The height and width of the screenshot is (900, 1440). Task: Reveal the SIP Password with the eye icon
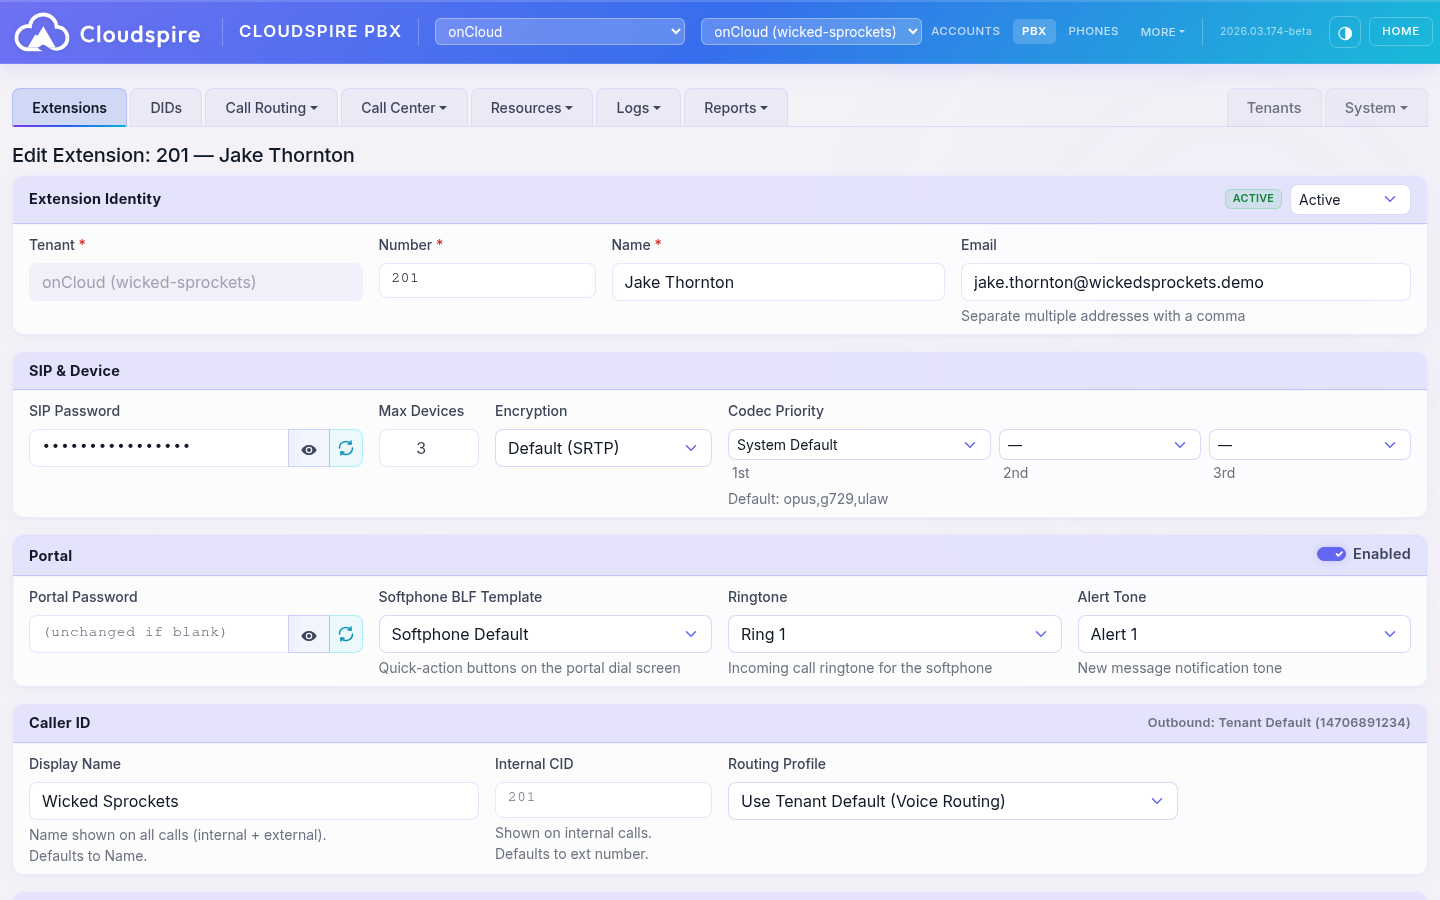309,447
